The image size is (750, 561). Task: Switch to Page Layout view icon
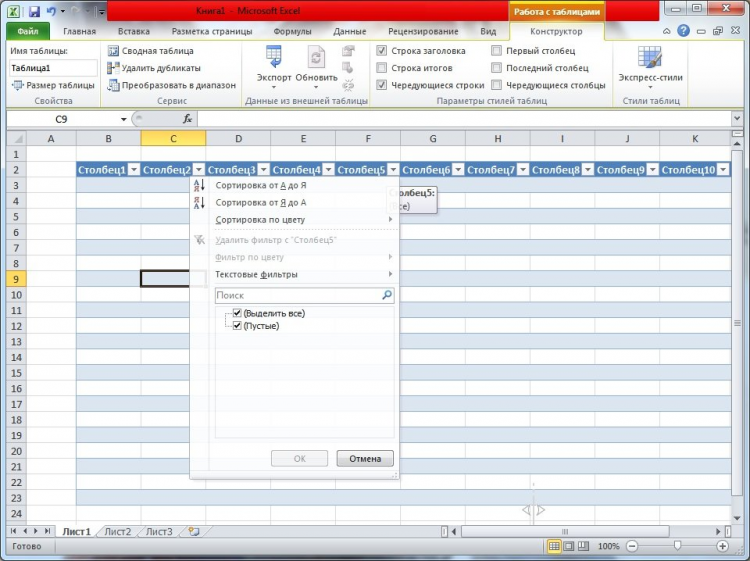568,546
